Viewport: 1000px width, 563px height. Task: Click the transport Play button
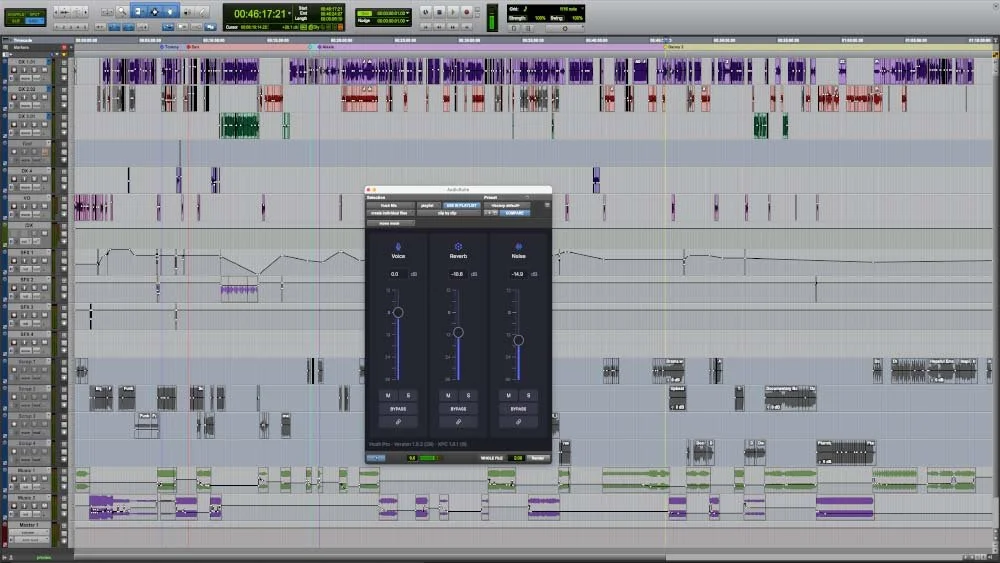[x=453, y=12]
